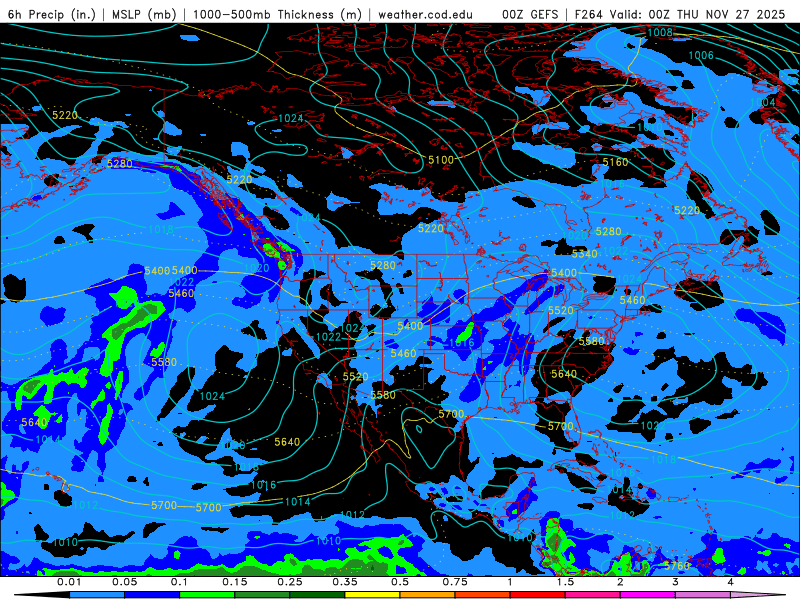The height and width of the screenshot is (600, 800).
Task: Pick the orange 0.5 legend swatch
Action: [x=428, y=595]
